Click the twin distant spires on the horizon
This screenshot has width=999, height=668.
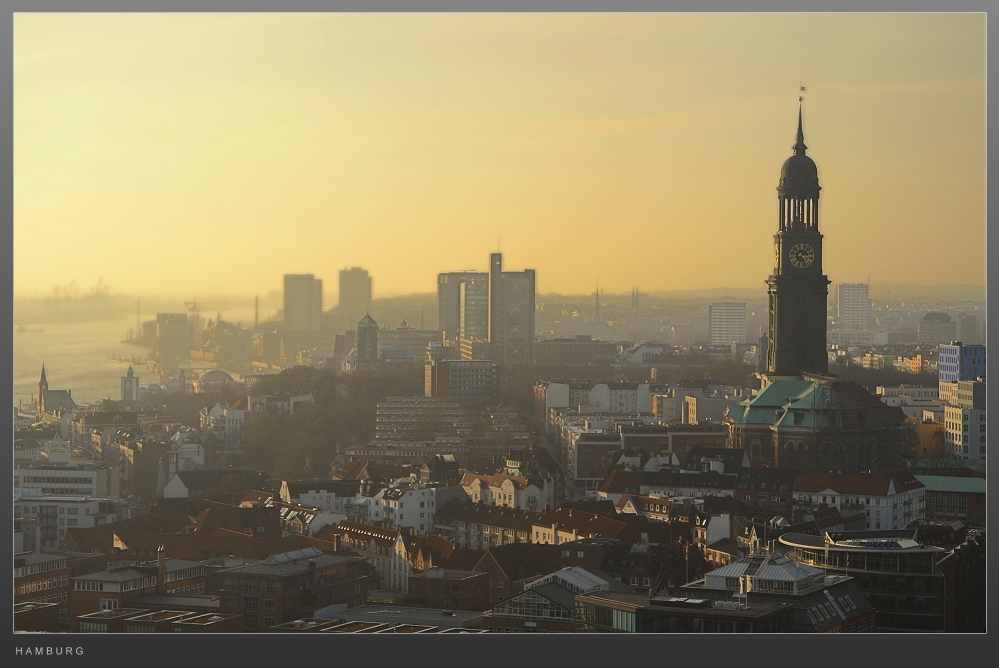(x=634, y=299)
